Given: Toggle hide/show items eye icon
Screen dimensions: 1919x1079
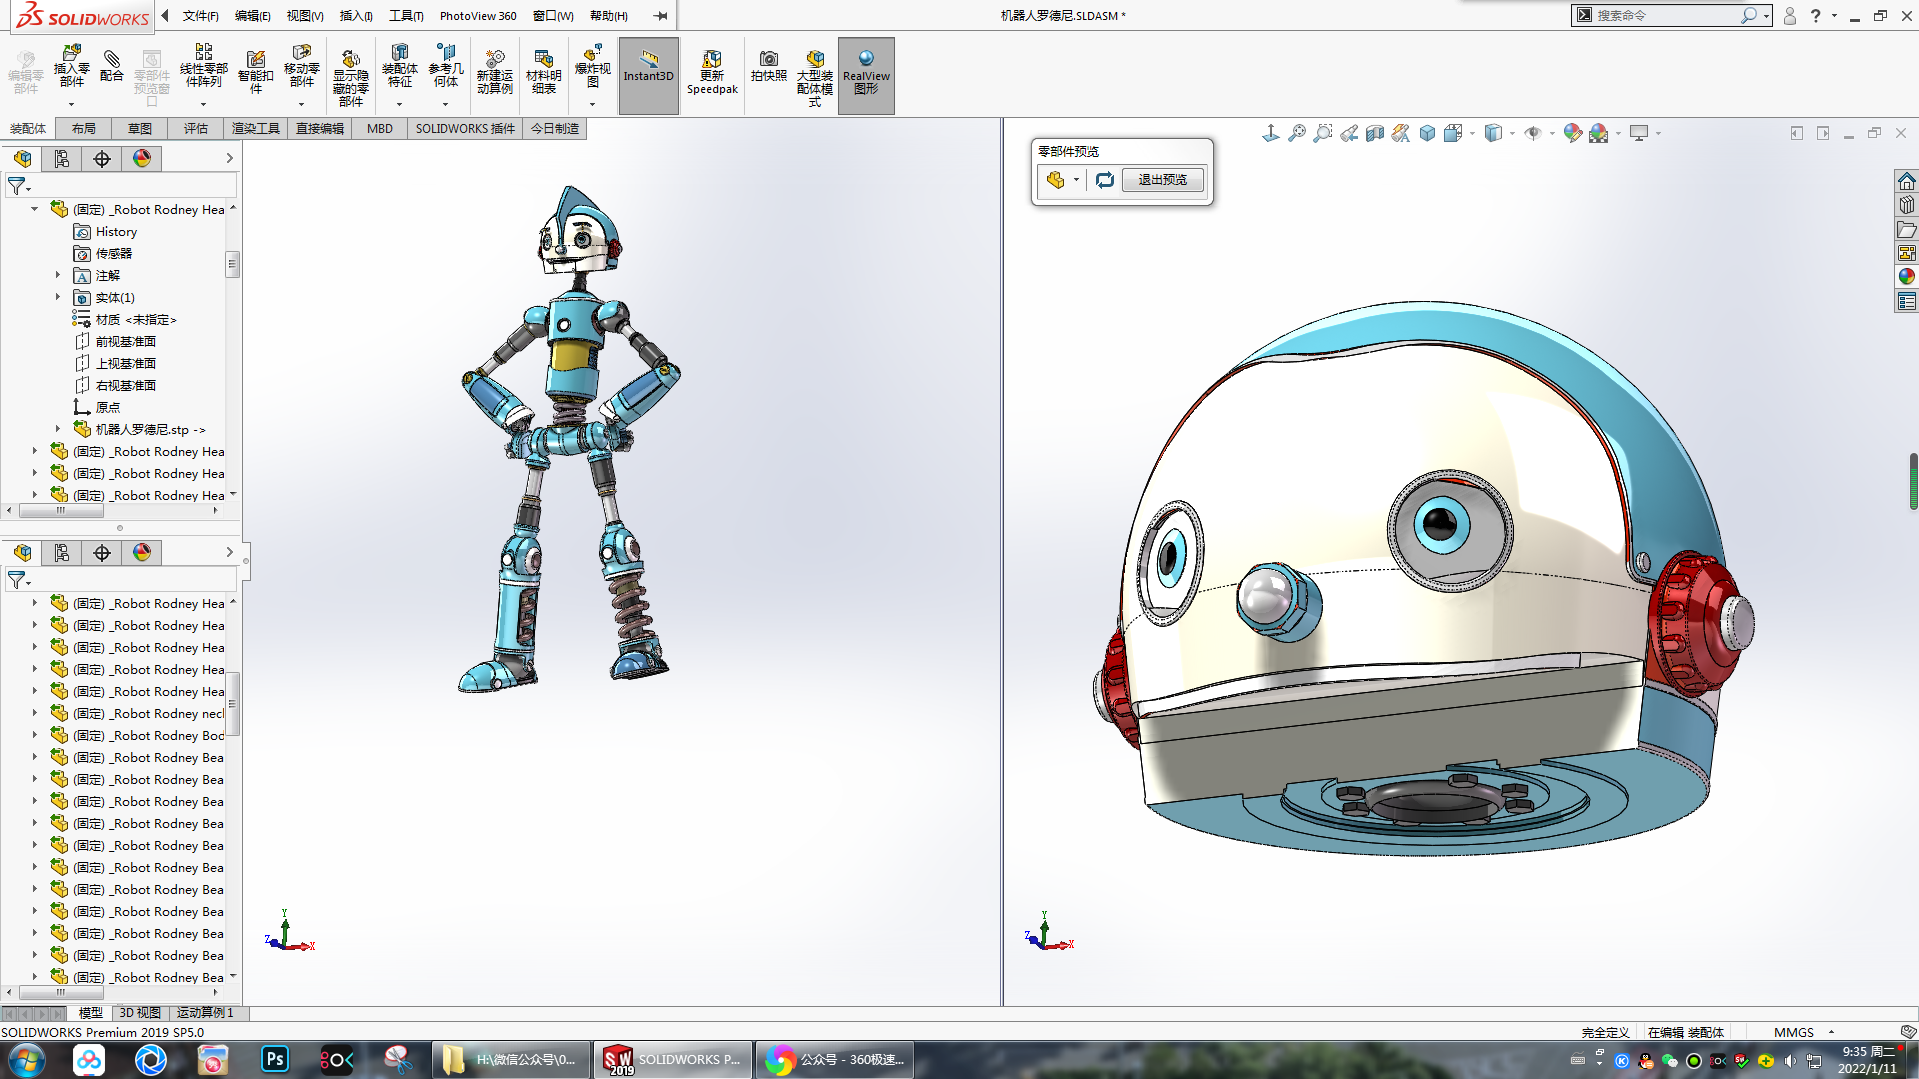Looking at the screenshot, I should (x=1532, y=133).
